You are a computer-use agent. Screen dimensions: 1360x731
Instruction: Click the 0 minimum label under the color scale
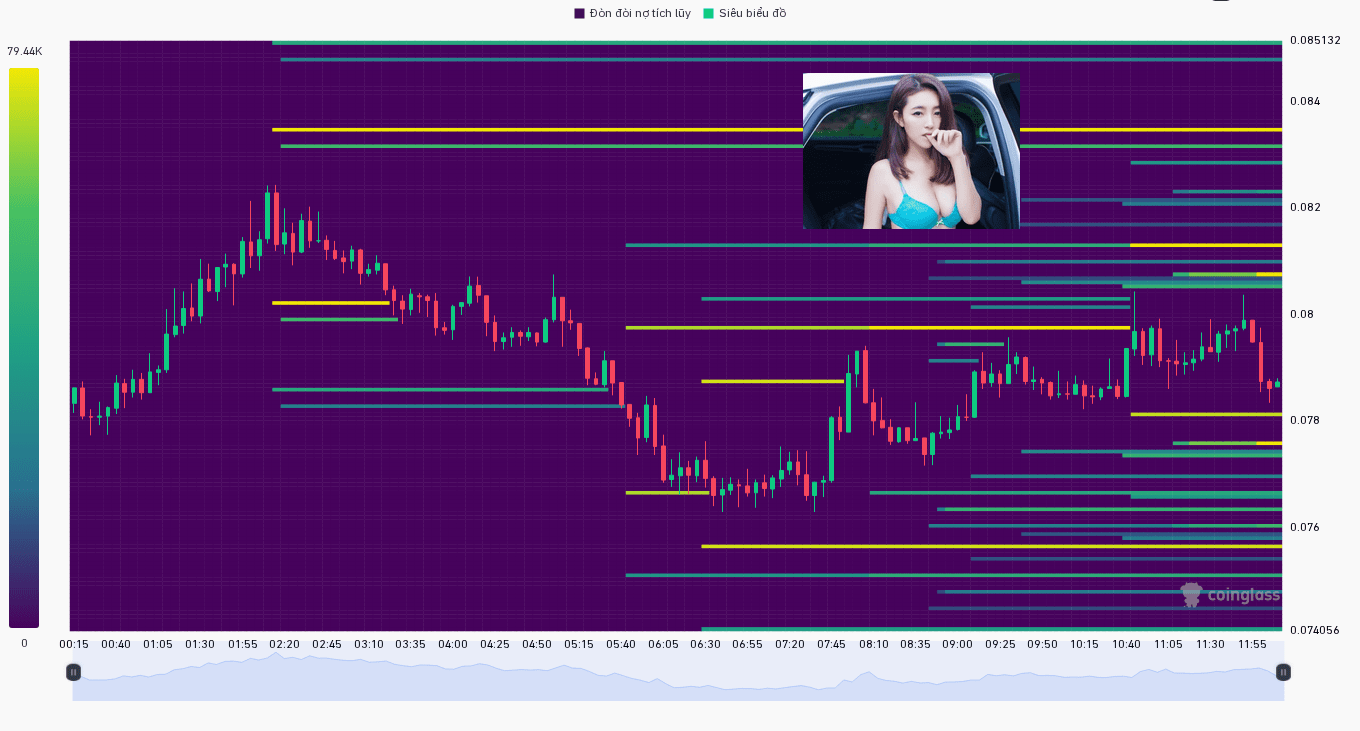pyautogui.click(x=24, y=643)
